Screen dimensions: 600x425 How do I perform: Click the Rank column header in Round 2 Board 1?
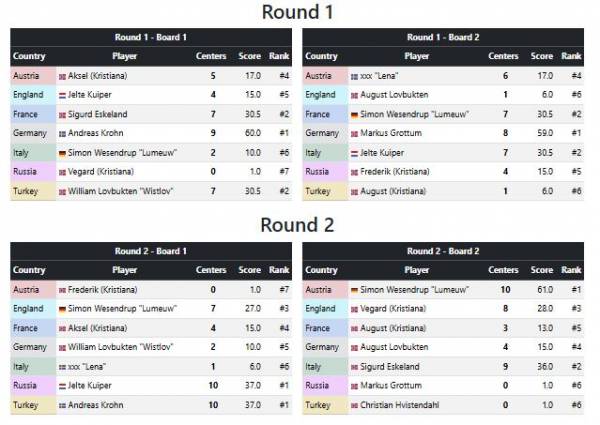pyautogui.click(x=279, y=270)
